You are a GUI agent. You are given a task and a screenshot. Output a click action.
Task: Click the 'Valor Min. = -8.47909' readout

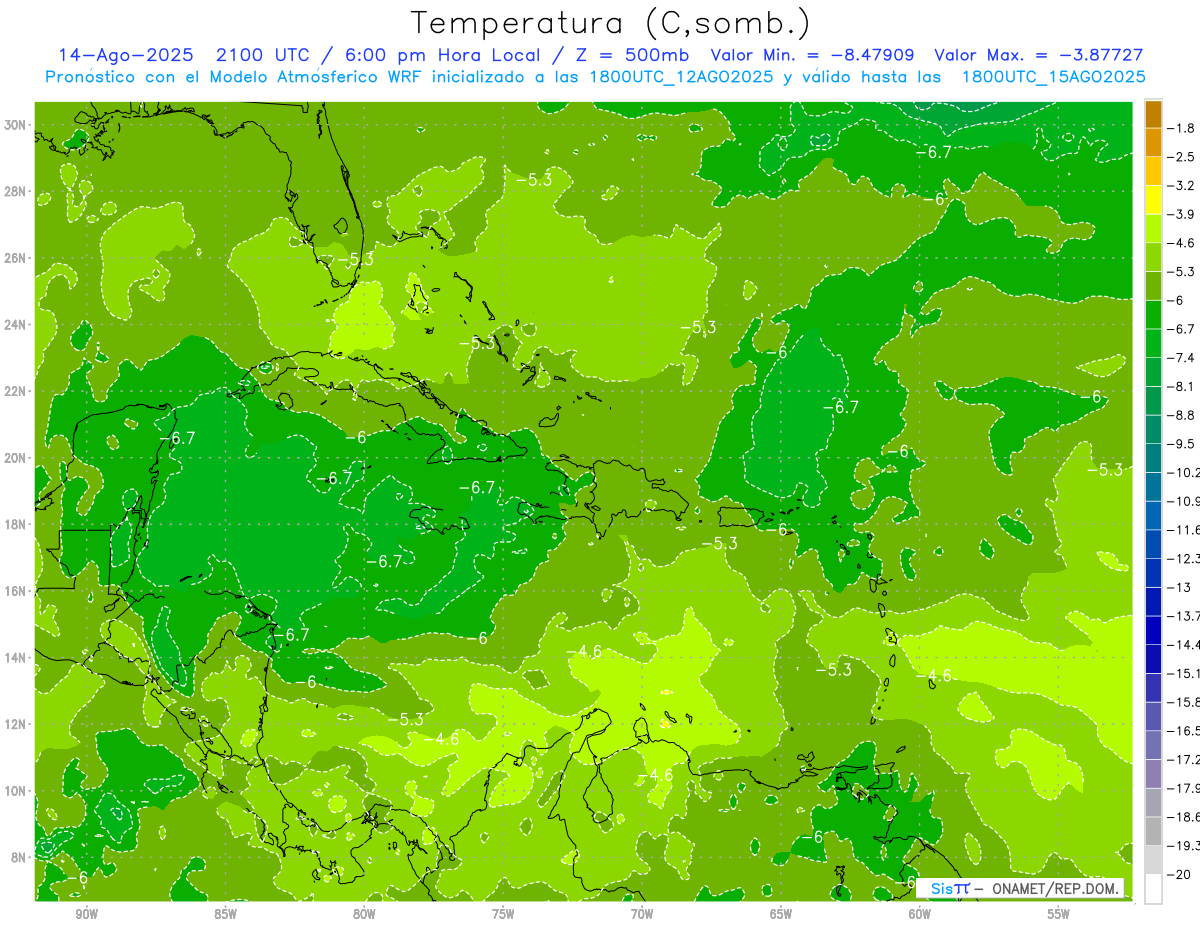(812, 56)
